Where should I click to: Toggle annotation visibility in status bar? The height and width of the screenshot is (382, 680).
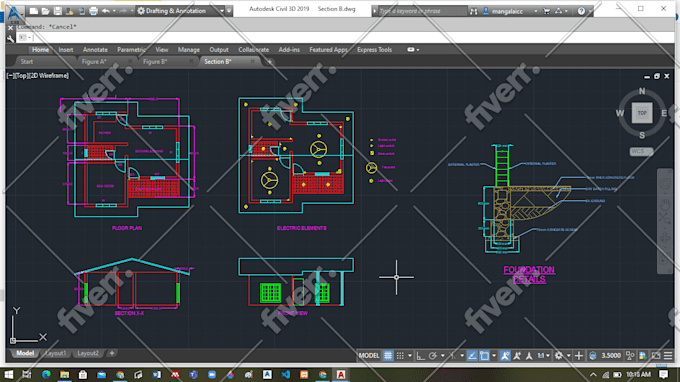pos(505,356)
